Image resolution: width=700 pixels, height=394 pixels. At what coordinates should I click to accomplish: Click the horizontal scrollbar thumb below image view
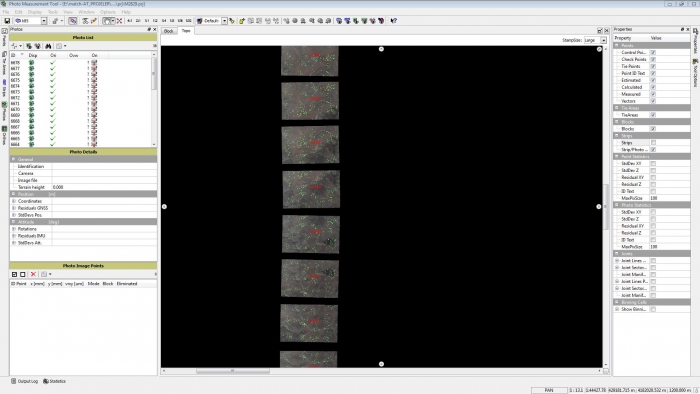pyautogui.click(x=233, y=371)
